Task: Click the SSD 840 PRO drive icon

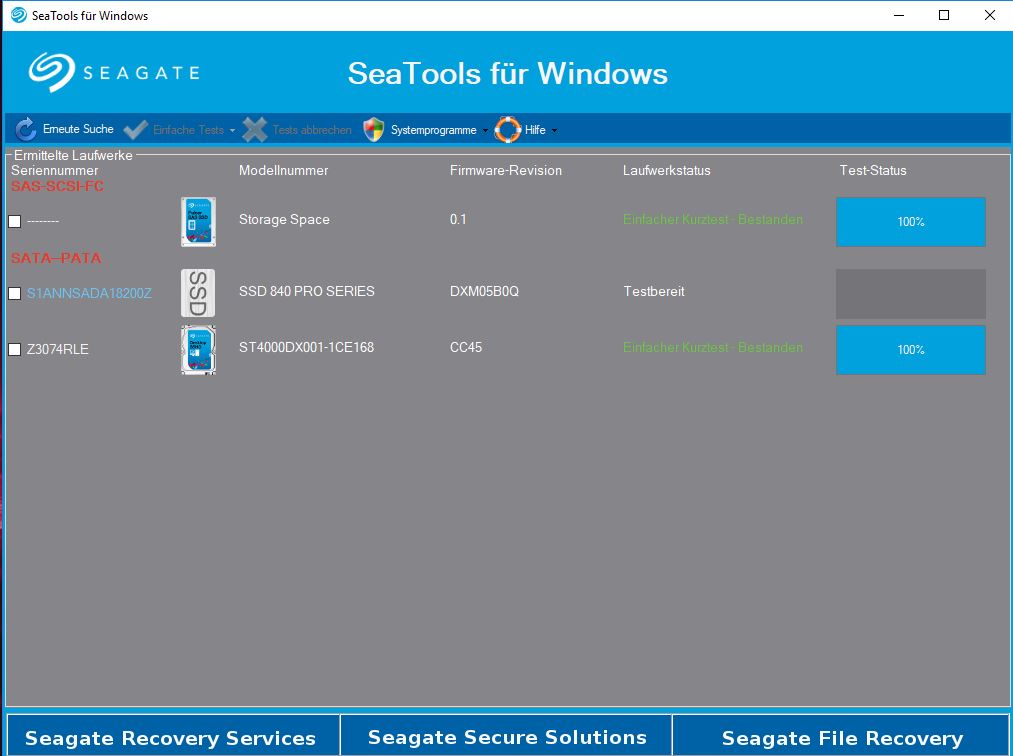Action: click(x=198, y=293)
